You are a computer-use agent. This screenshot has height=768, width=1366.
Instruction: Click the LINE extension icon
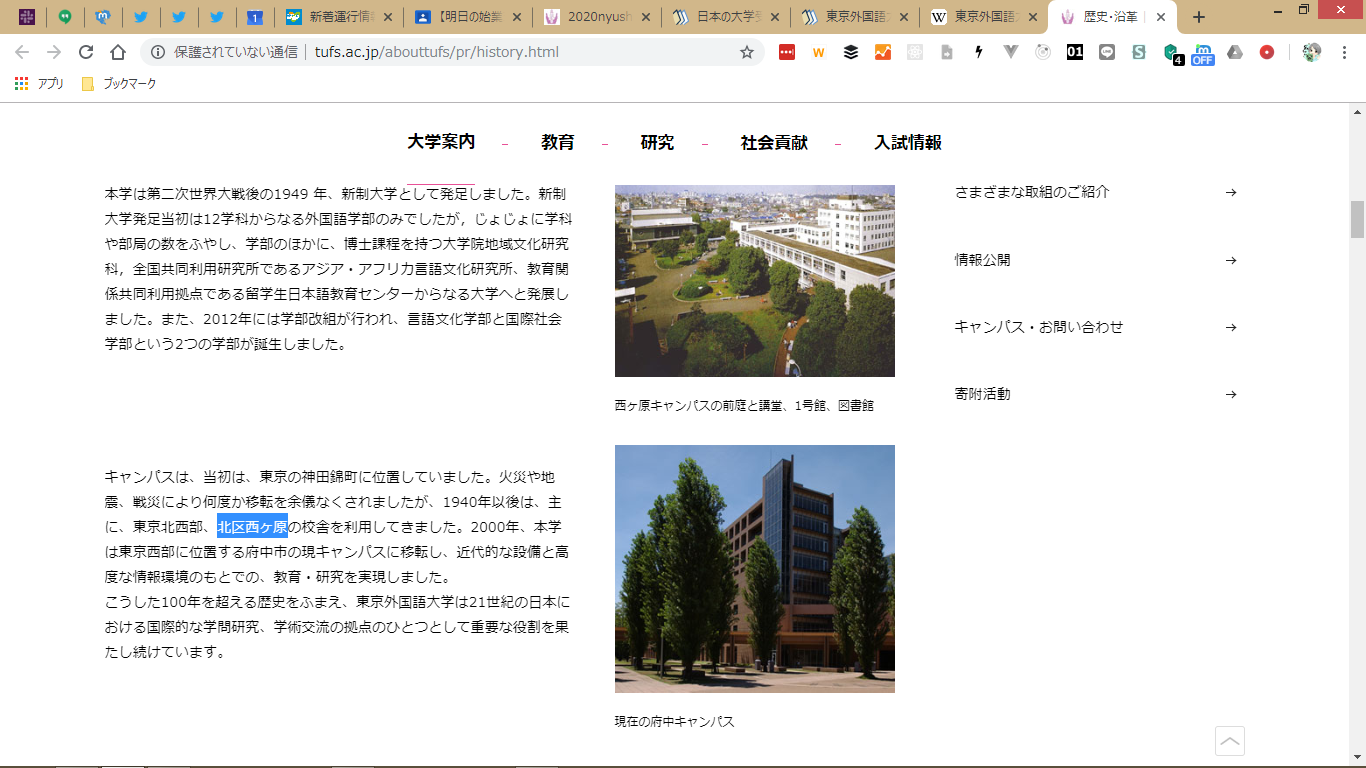[x=1107, y=52]
